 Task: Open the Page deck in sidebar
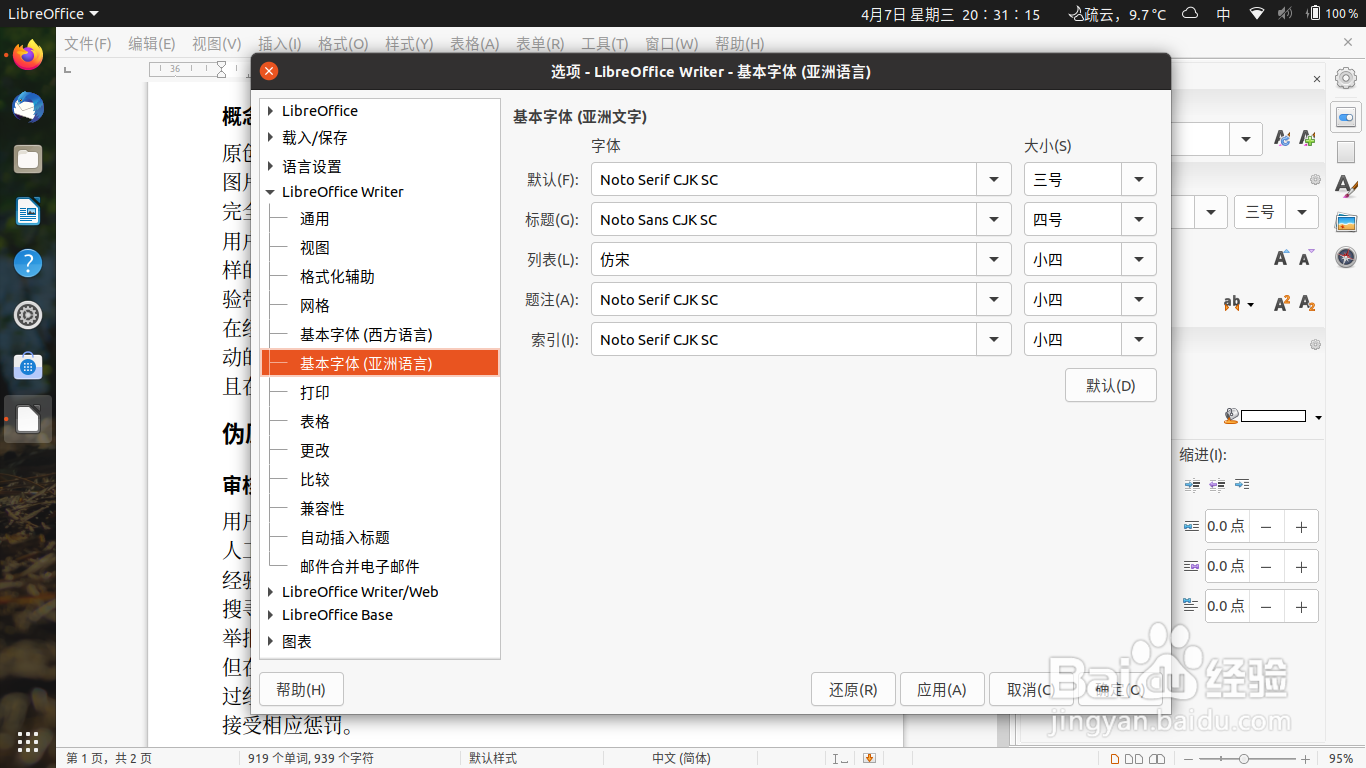click(1346, 152)
